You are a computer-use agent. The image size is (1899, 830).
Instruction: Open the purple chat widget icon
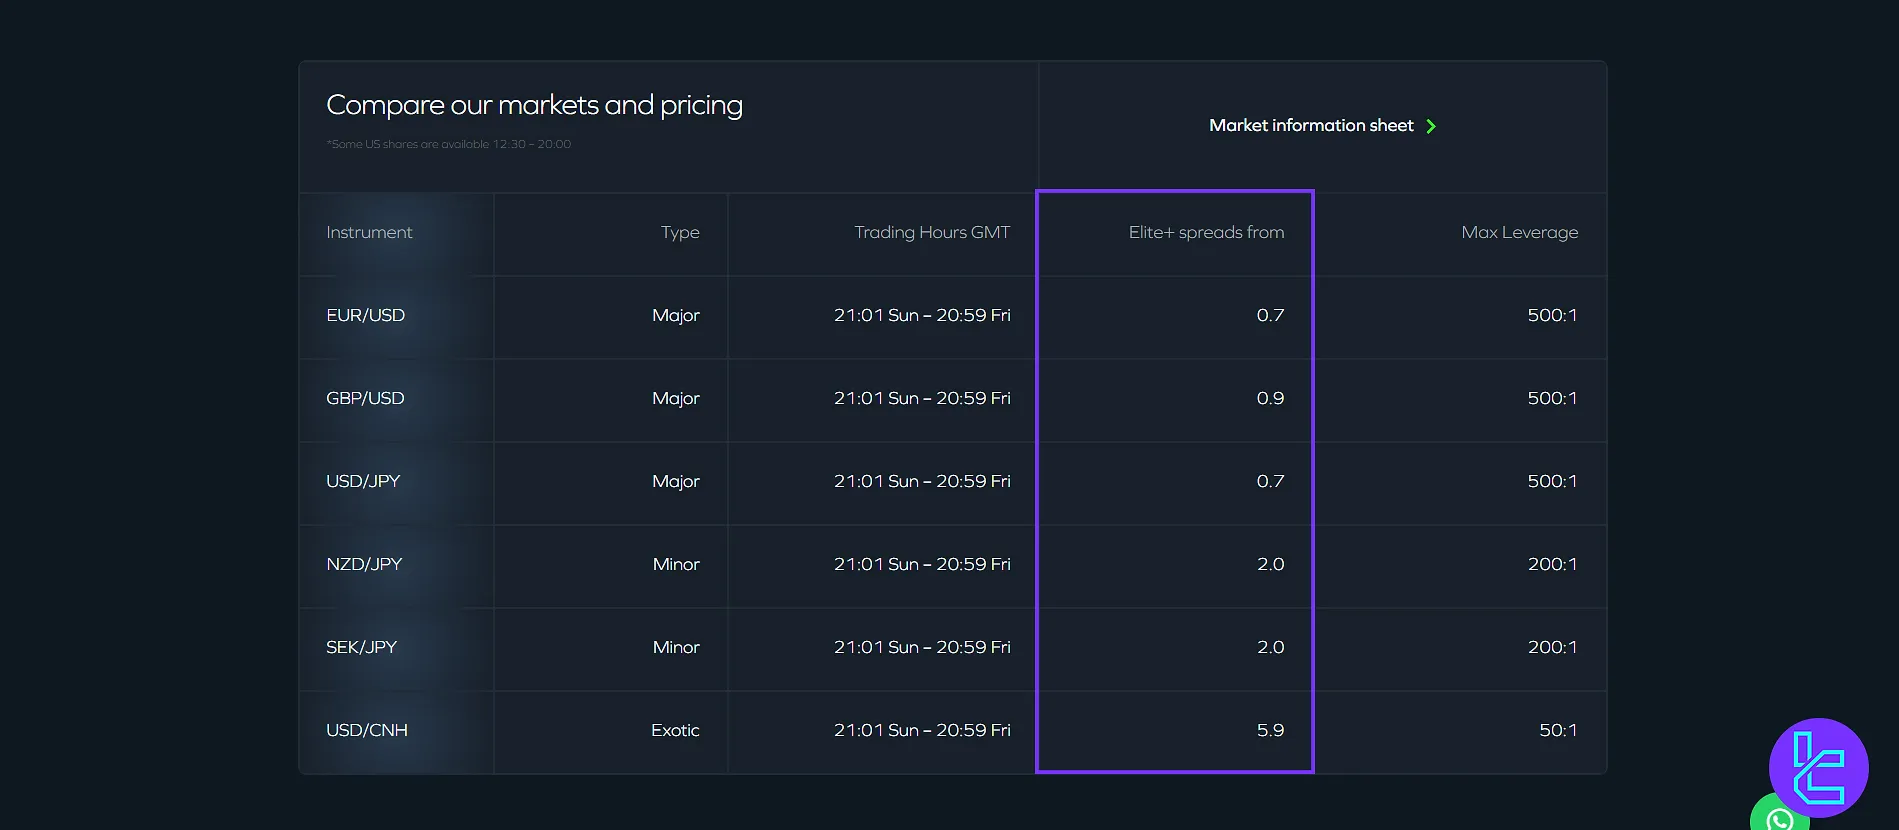[x=1818, y=766]
